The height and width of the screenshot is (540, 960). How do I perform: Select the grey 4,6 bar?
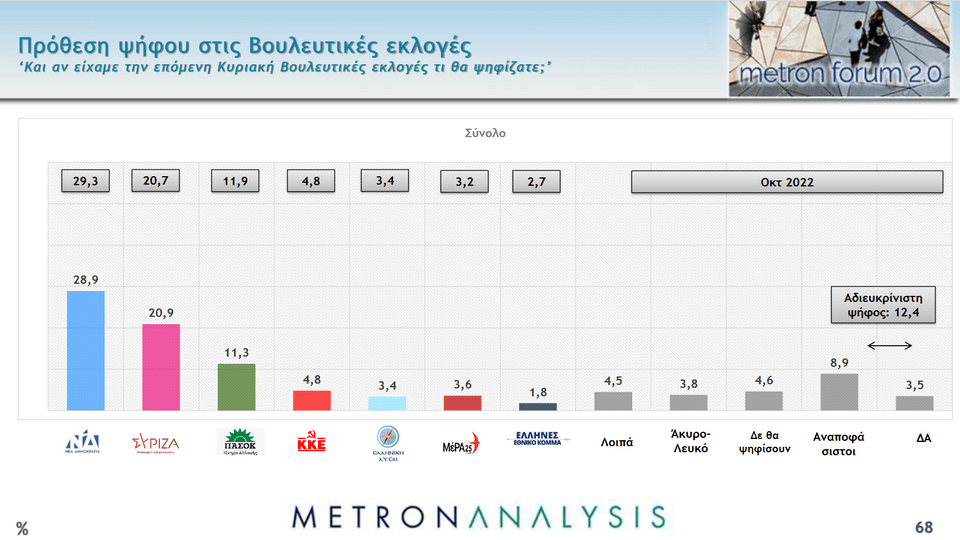click(x=763, y=401)
